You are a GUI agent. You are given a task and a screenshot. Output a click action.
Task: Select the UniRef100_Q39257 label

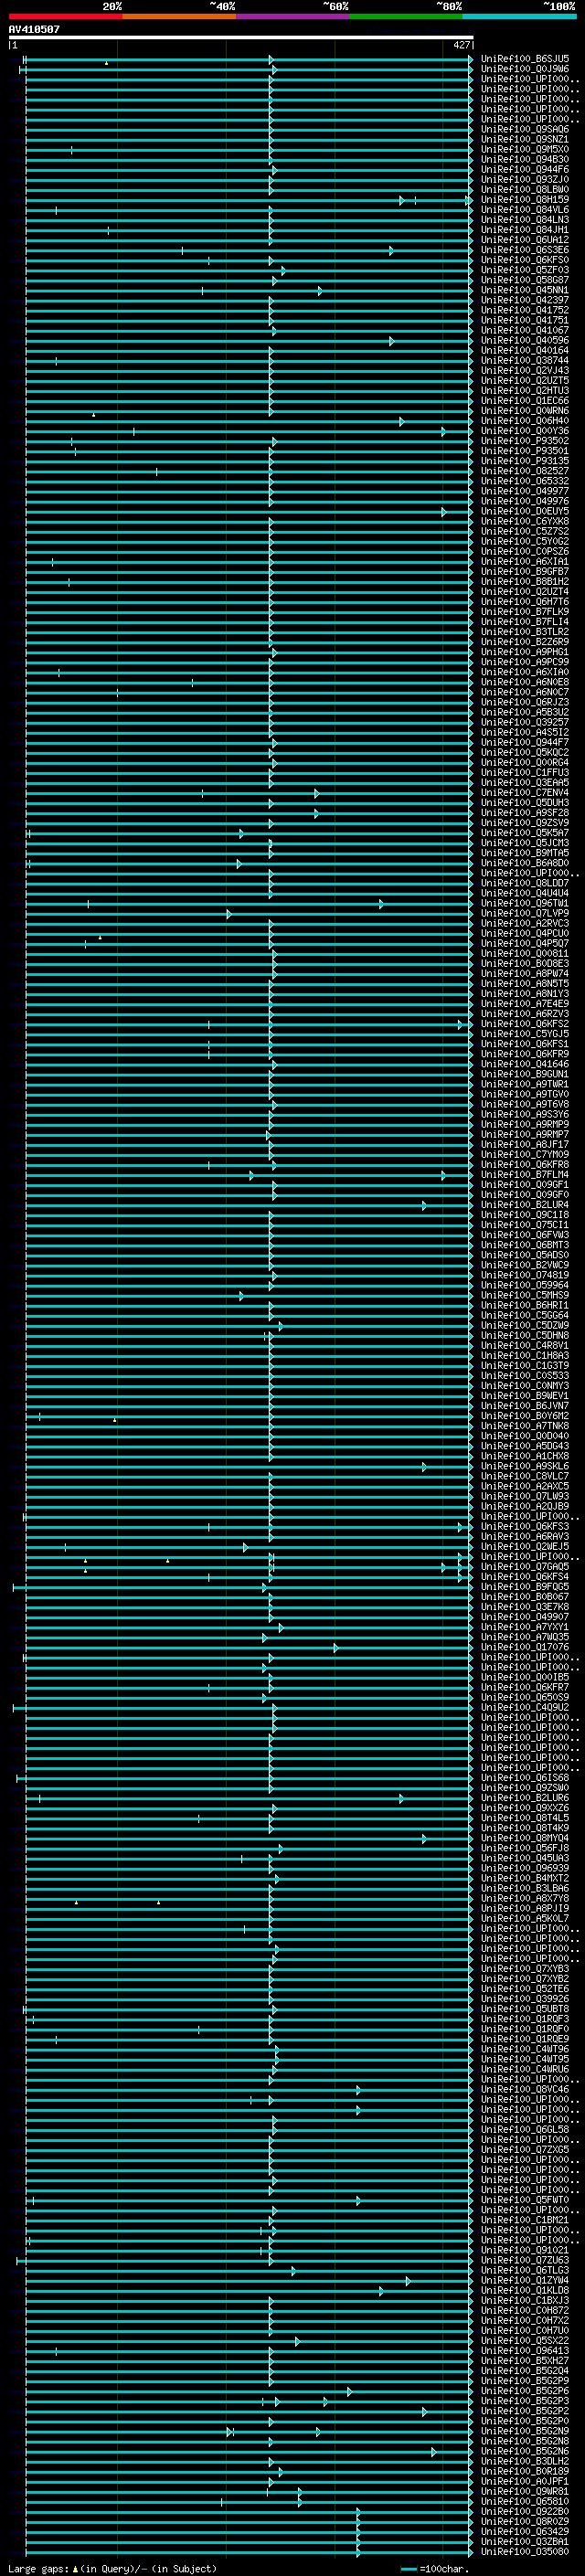(525, 722)
